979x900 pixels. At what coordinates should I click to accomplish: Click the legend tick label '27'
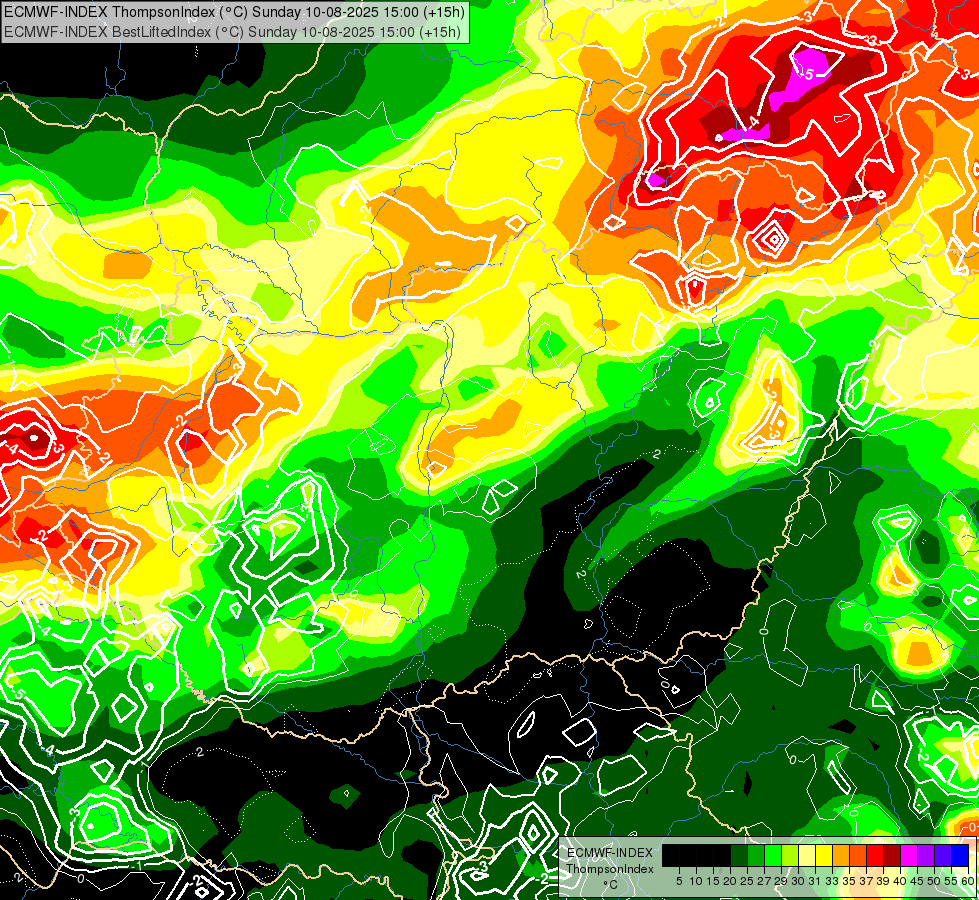click(x=764, y=881)
